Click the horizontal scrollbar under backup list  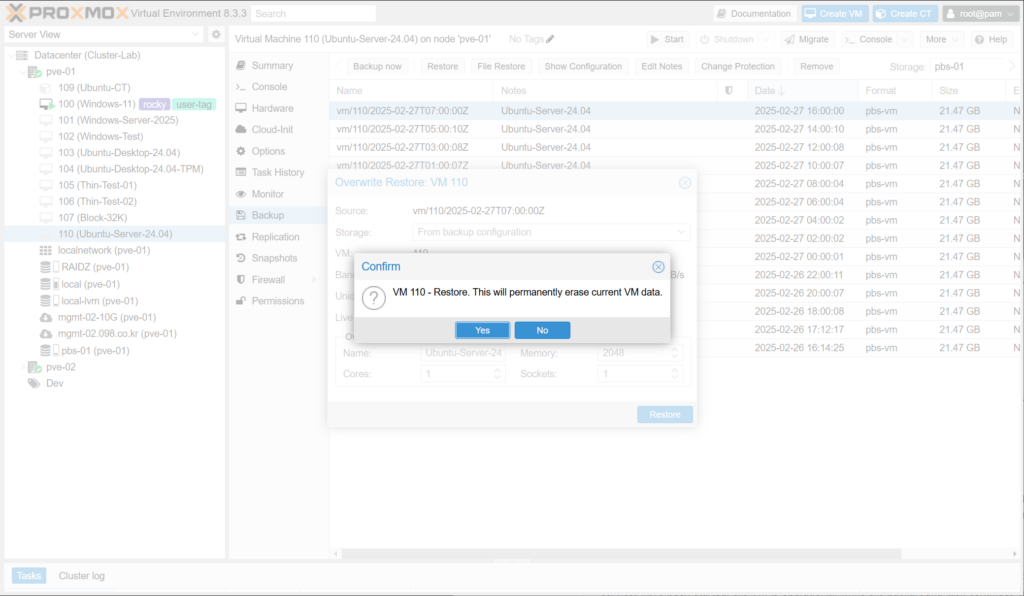click(620, 552)
